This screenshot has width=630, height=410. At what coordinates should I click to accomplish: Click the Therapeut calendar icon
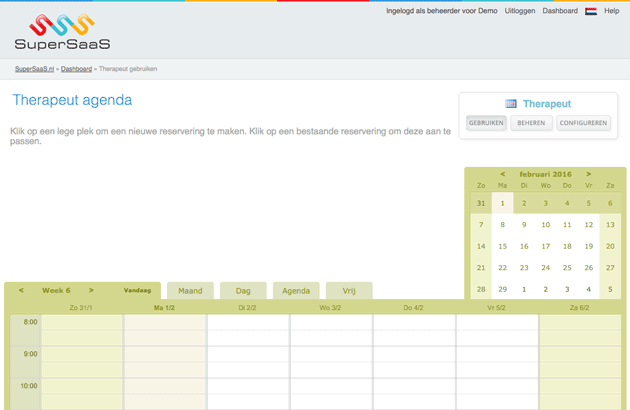pos(511,104)
